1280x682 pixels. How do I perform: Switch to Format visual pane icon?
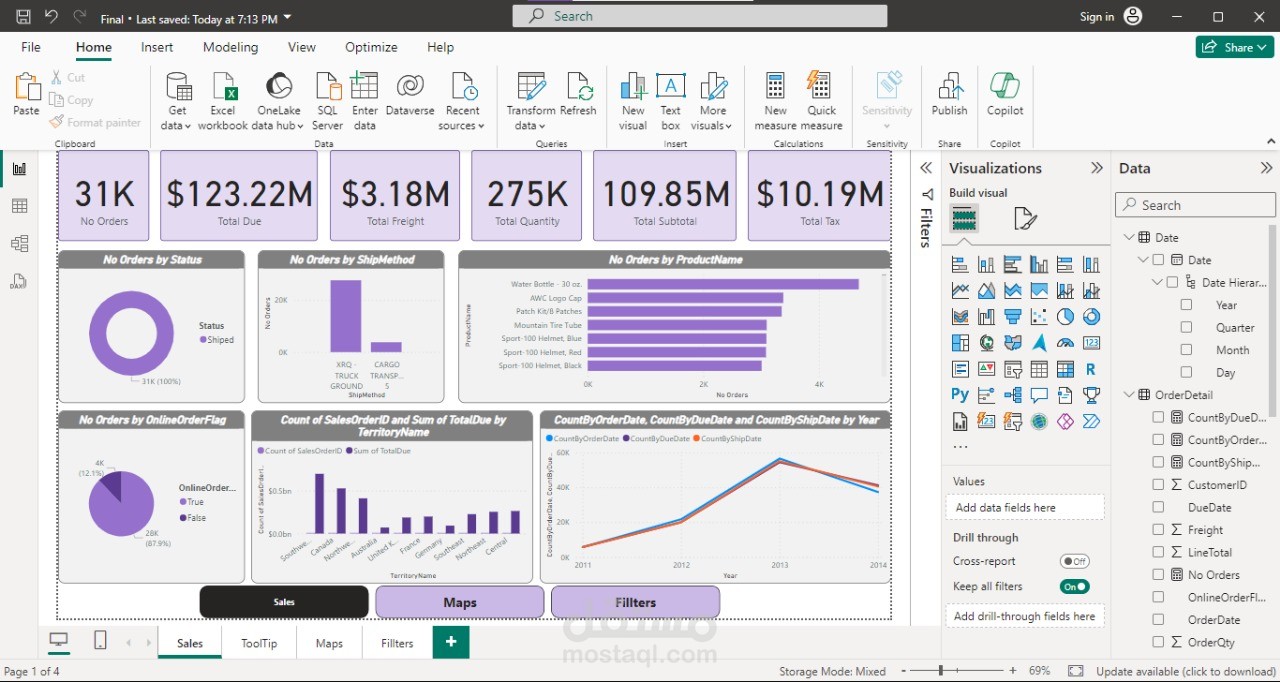pyautogui.click(x=1024, y=218)
